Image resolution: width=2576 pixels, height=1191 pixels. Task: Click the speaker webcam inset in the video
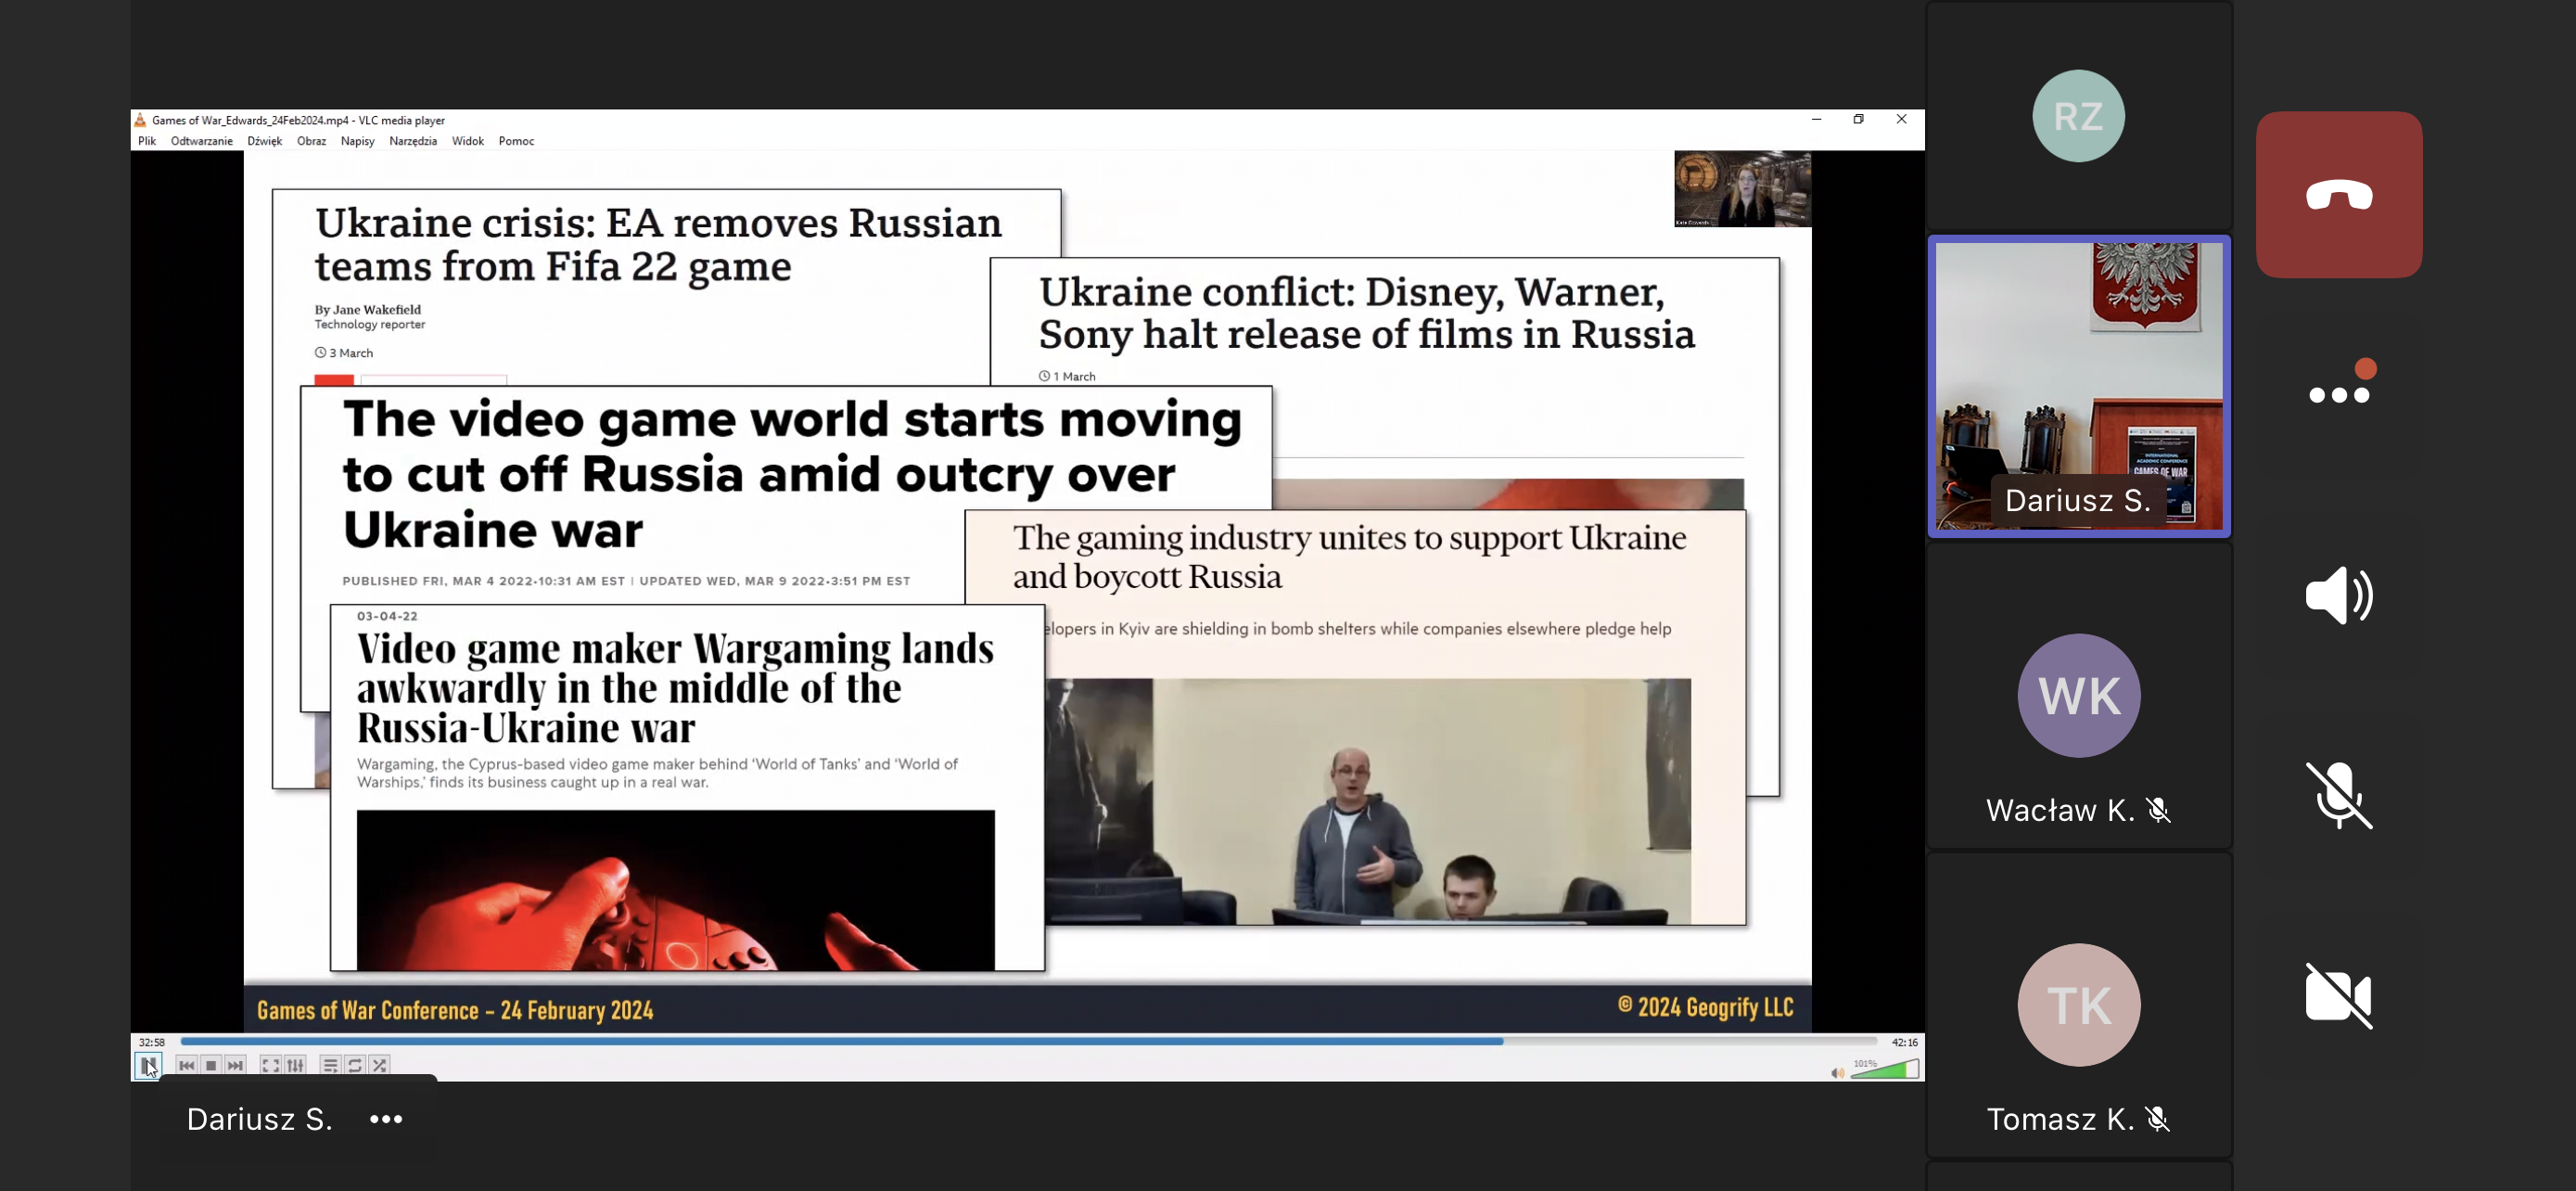[x=1742, y=189]
